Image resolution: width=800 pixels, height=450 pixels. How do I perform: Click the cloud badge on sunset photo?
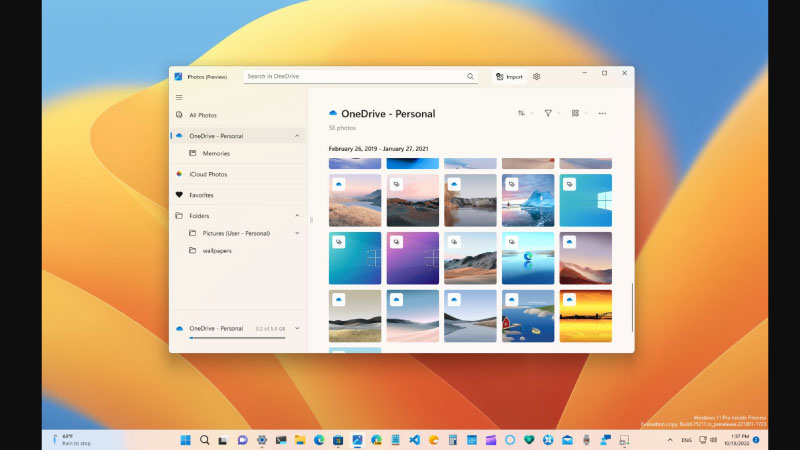(x=569, y=299)
